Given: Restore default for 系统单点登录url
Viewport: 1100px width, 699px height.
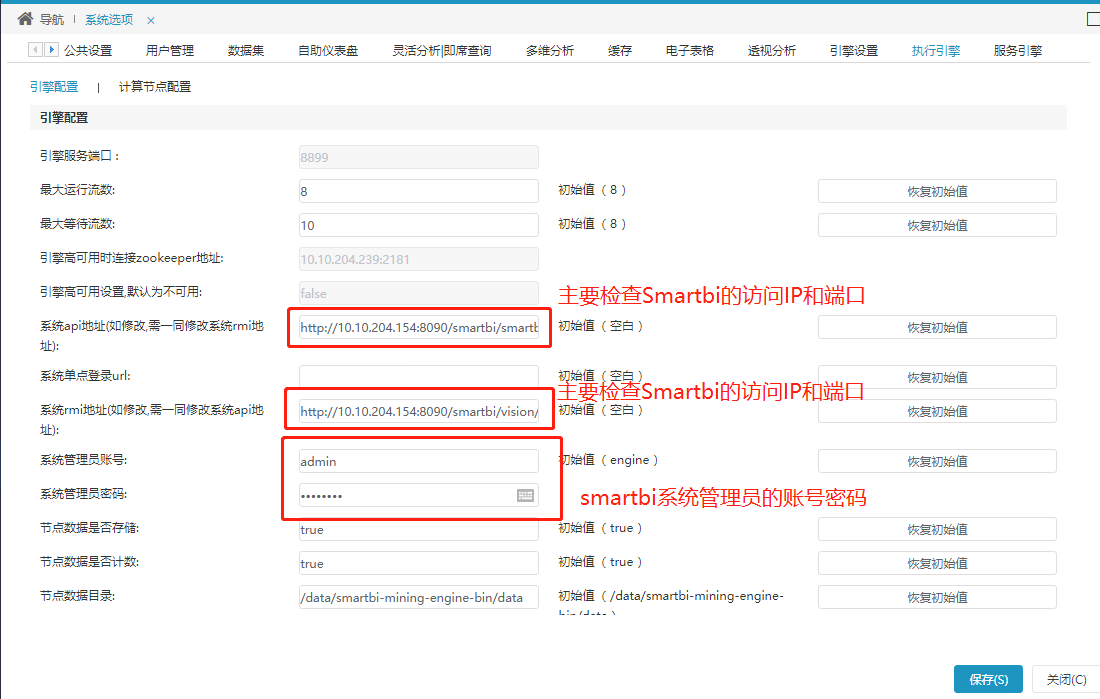Looking at the screenshot, I should tap(937, 377).
